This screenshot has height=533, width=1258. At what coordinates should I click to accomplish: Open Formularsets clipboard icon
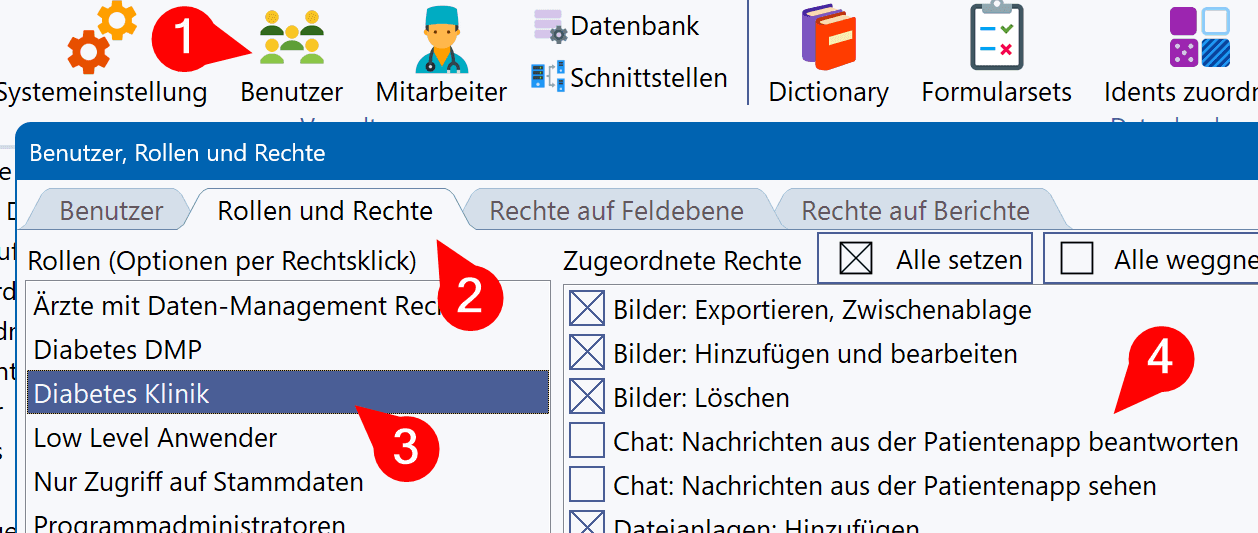tap(996, 38)
